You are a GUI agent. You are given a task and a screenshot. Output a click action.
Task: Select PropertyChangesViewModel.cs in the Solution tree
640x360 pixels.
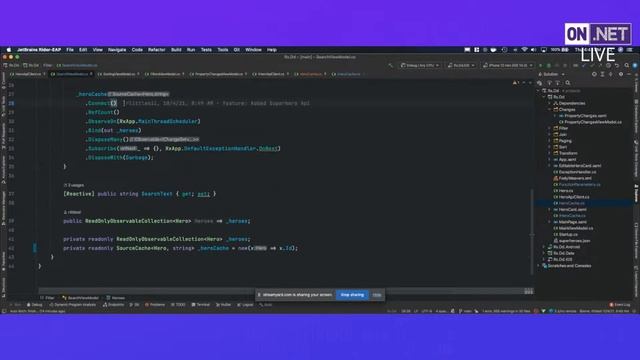[593, 122]
